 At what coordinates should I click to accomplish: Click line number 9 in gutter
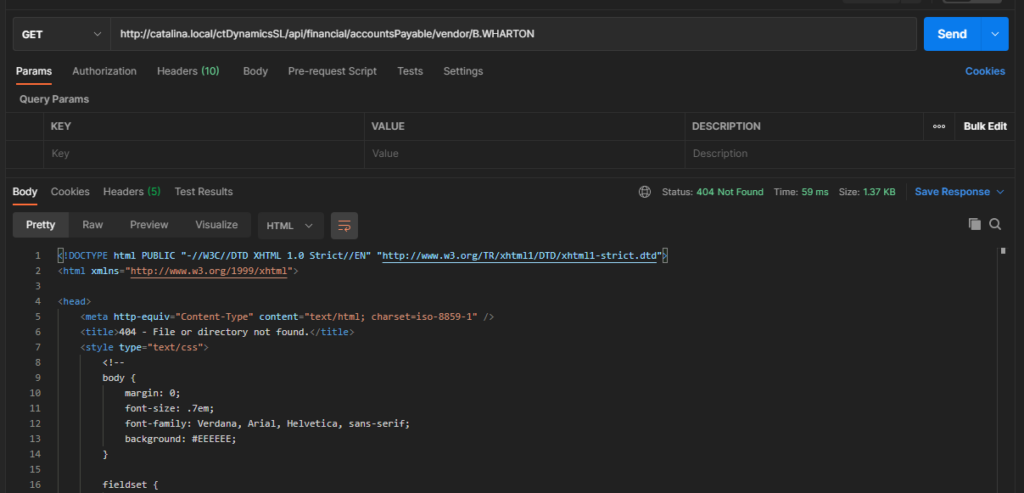coord(38,378)
